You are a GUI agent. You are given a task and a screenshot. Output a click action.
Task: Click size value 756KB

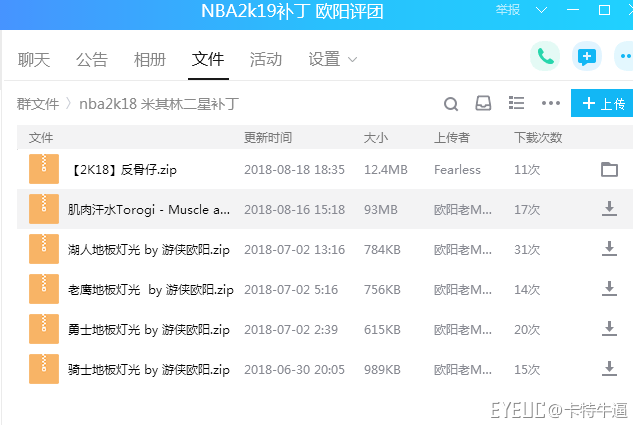tap(382, 289)
